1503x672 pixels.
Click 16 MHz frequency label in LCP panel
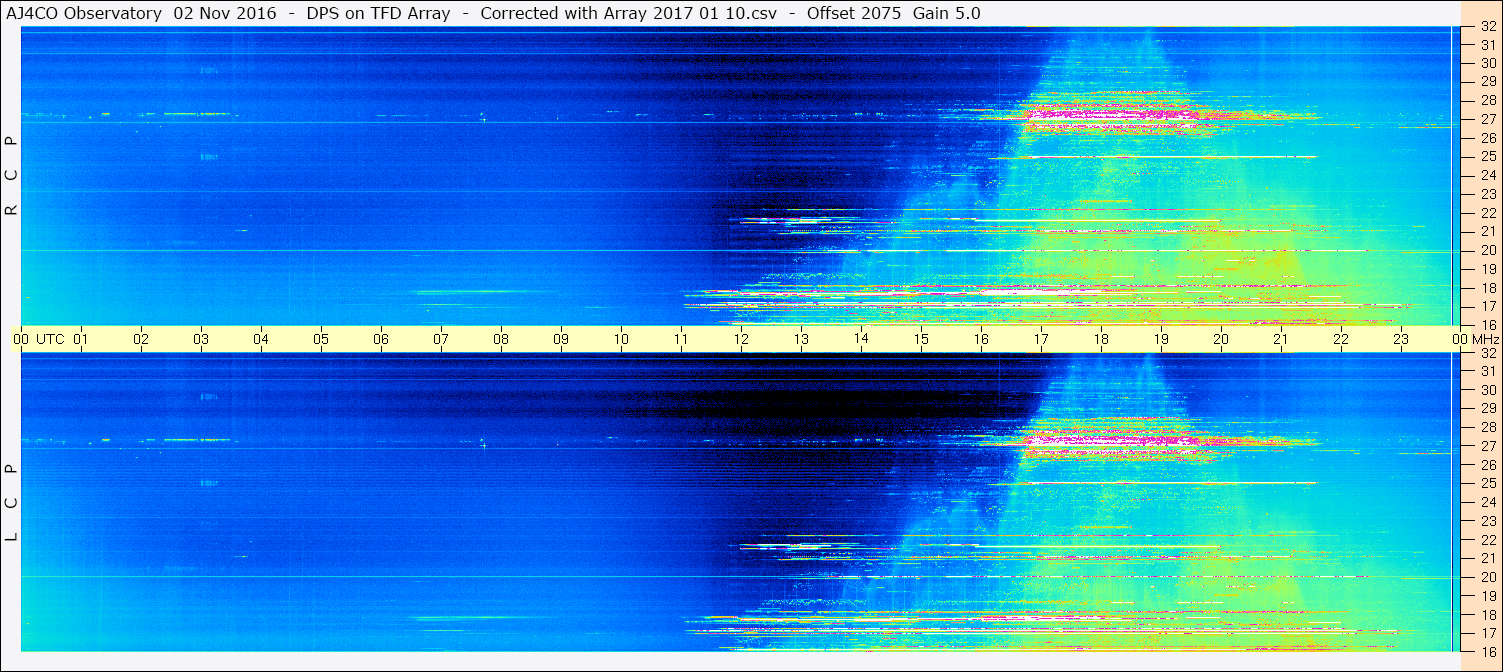click(x=1488, y=651)
